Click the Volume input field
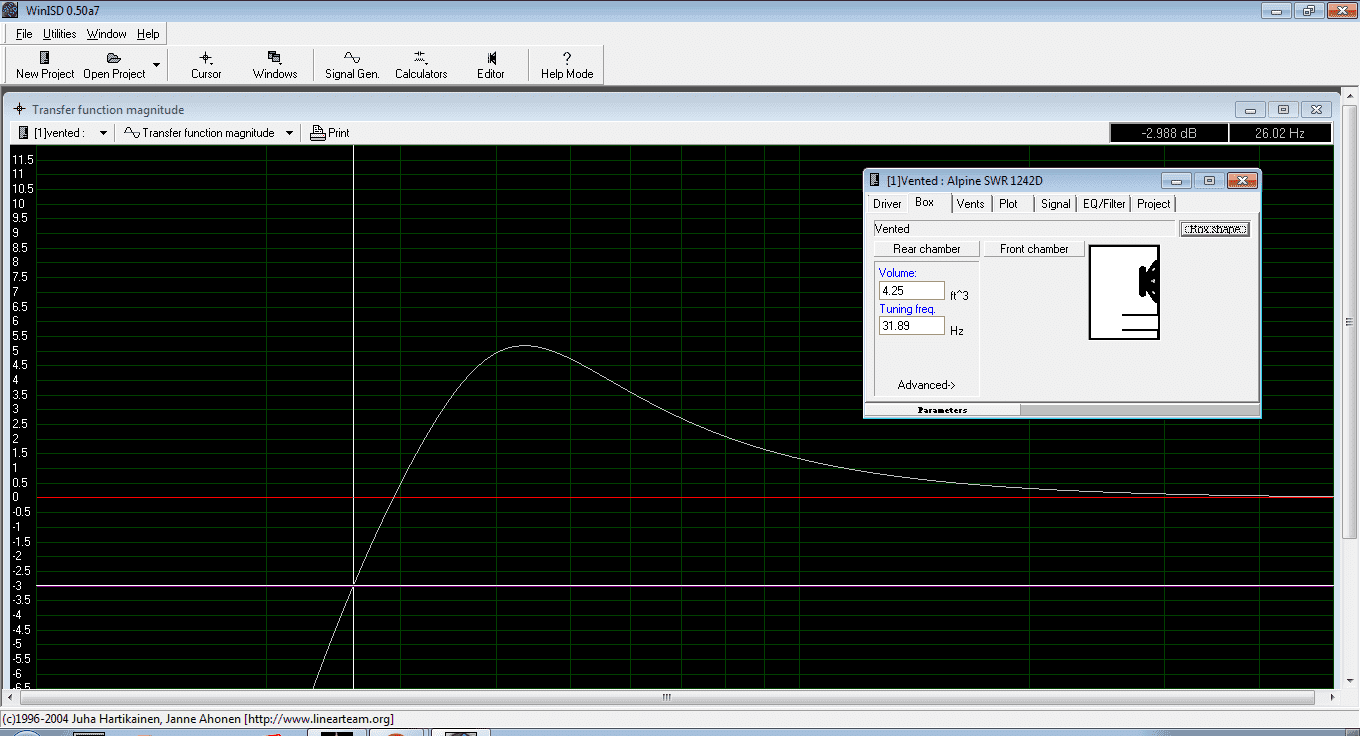 [911, 291]
